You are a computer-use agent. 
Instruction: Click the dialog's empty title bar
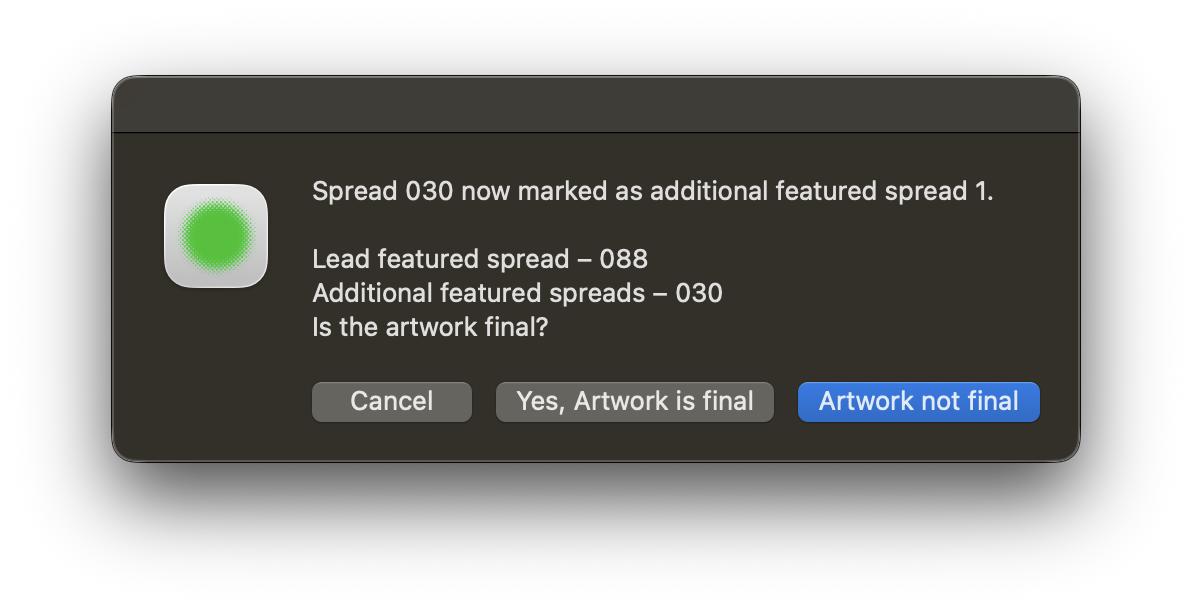[596, 105]
